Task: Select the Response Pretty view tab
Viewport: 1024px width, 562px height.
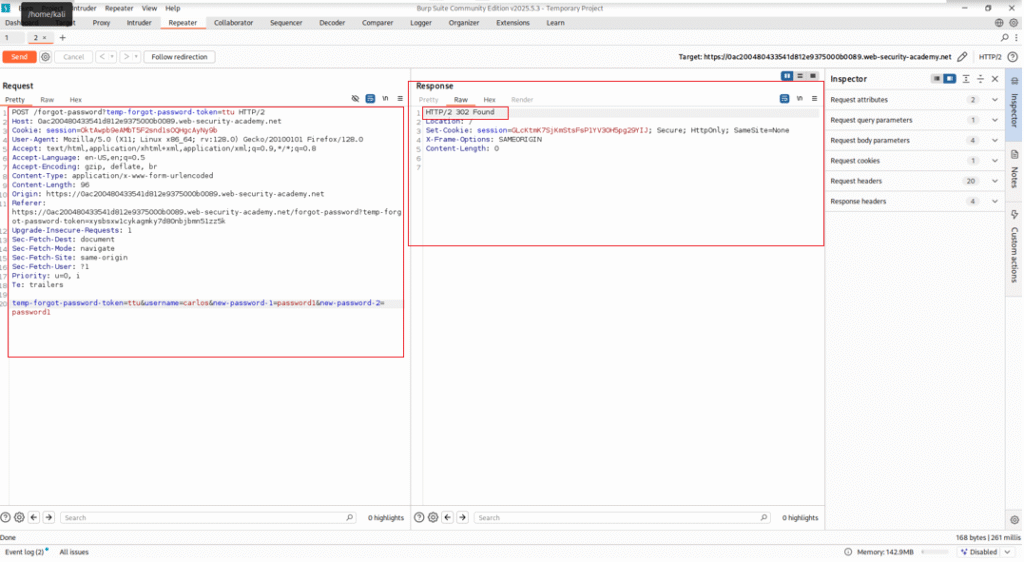Action: [428, 100]
